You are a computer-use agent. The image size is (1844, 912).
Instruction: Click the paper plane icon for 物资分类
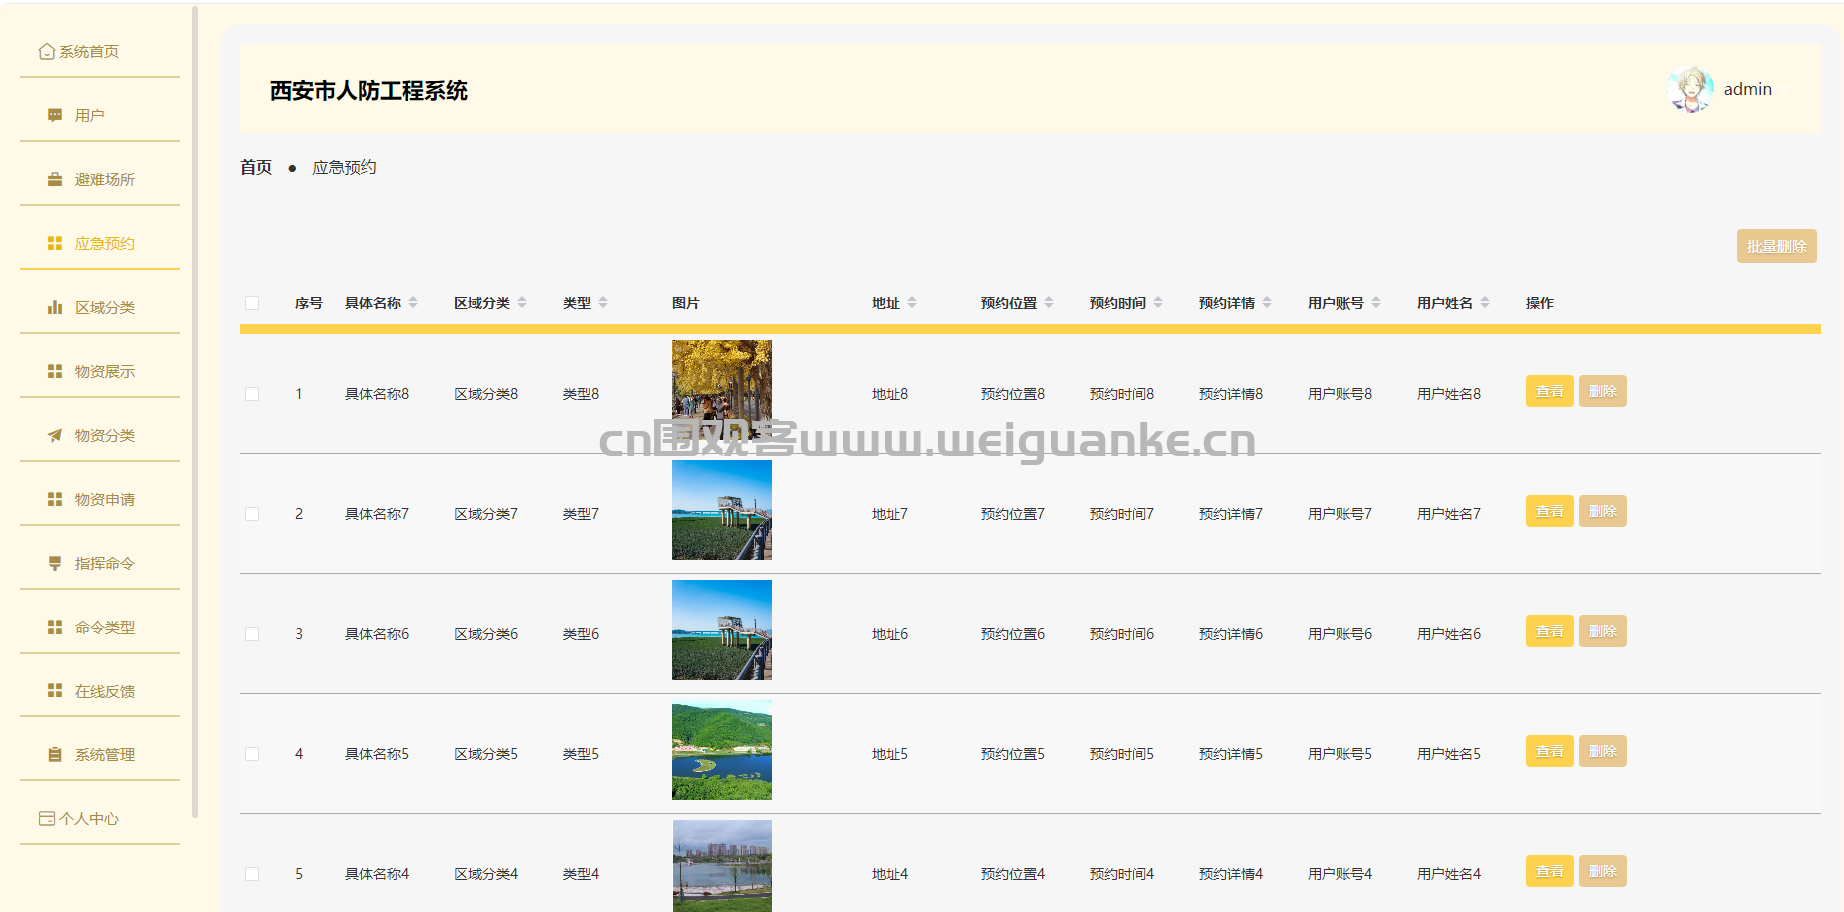pyautogui.click(x=55, y=436)
